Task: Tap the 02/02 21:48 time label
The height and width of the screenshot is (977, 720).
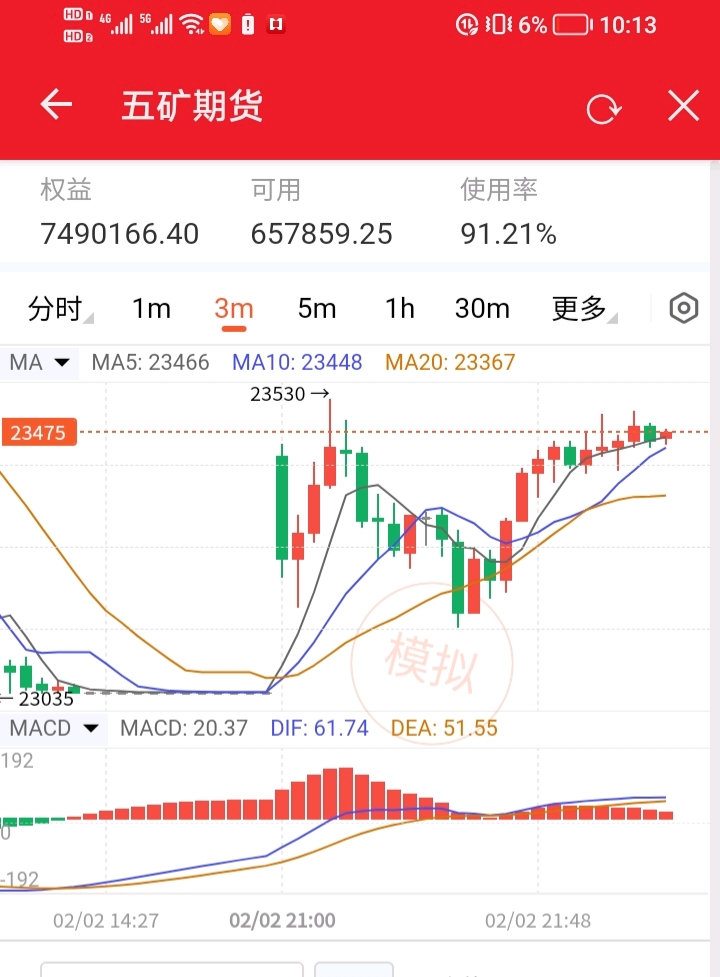Action: click(538, 920)
